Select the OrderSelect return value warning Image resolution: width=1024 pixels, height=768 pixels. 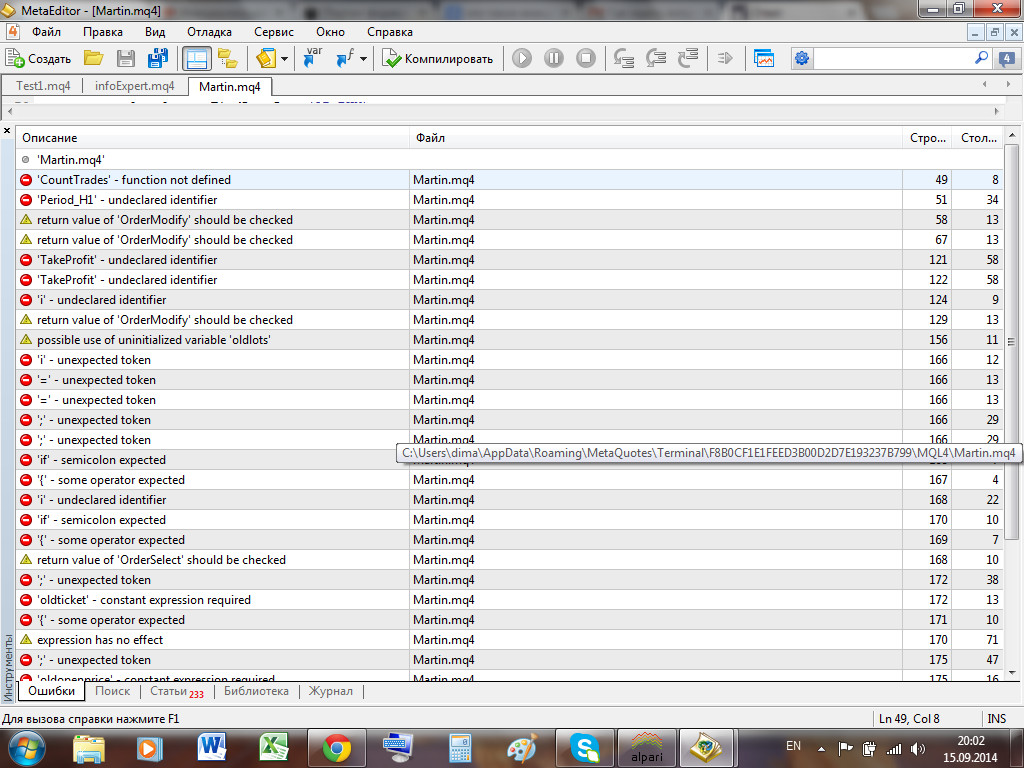click(509, 560)
